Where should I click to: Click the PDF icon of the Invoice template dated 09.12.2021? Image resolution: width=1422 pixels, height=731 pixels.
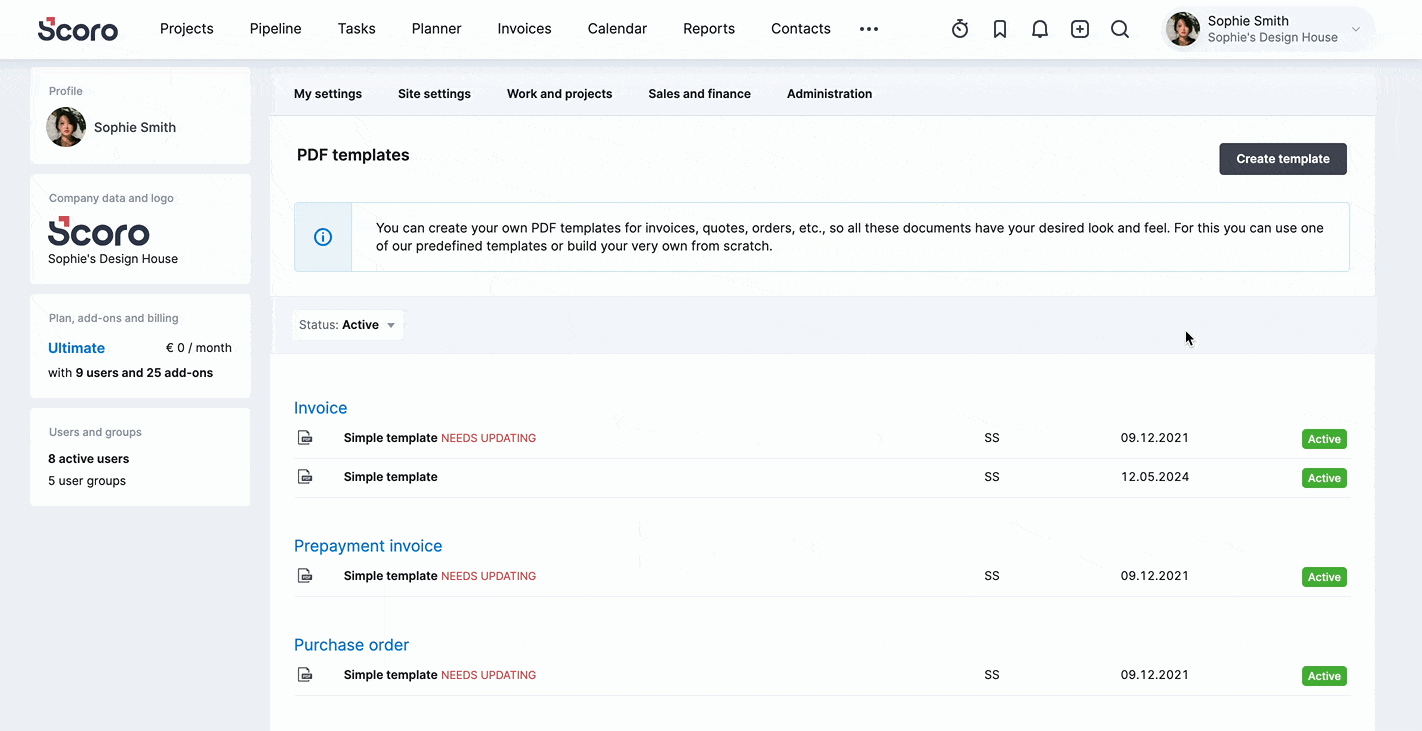click(305, 438)
